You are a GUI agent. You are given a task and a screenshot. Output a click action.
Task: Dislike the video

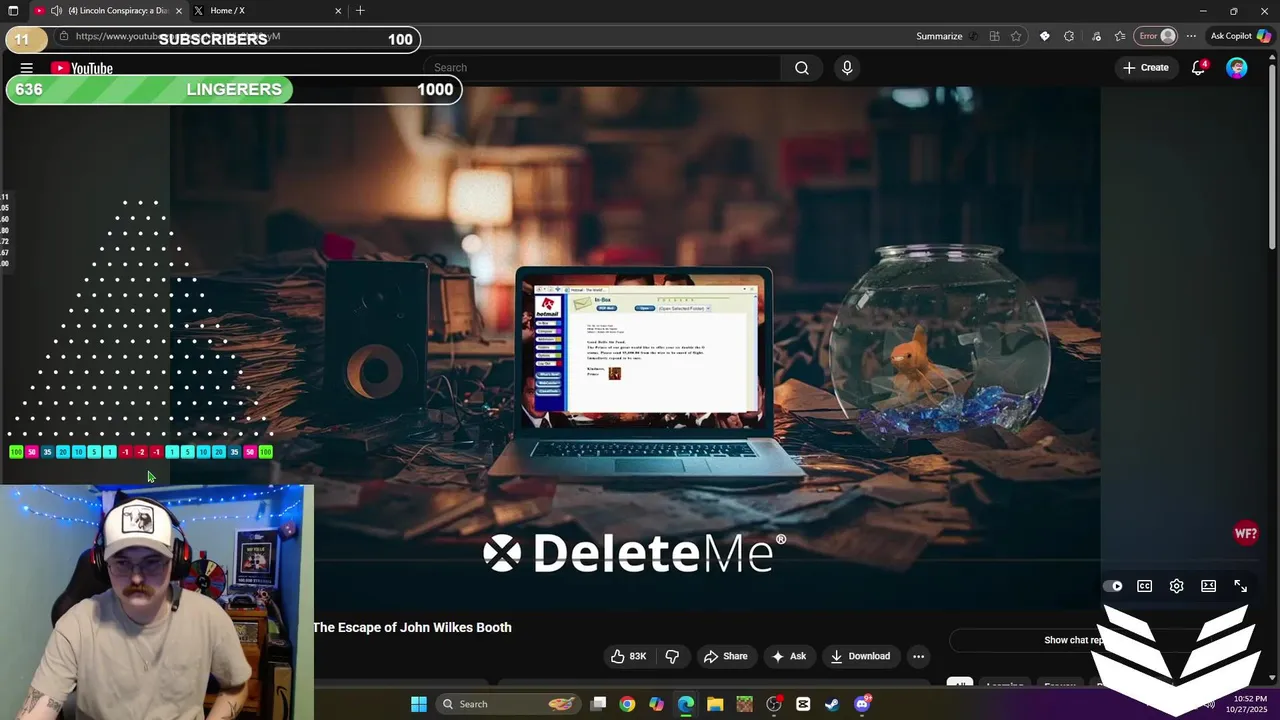(672, 656)
